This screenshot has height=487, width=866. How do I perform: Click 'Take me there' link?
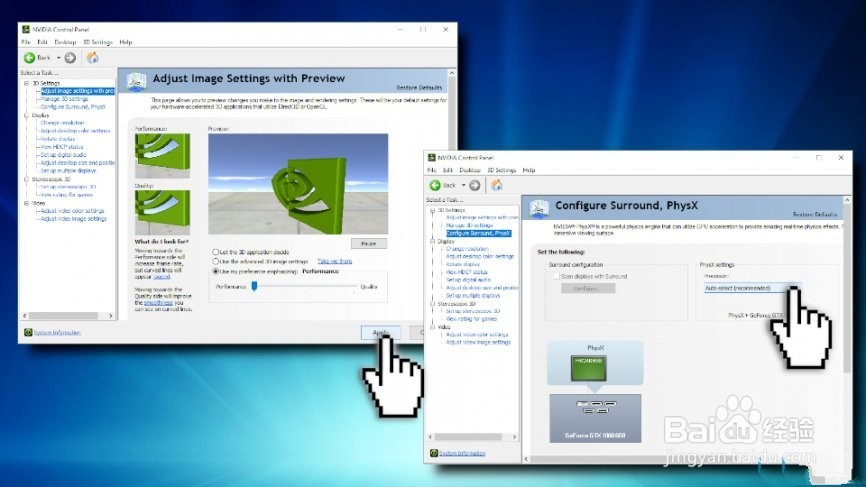click(x=335, y=261)
